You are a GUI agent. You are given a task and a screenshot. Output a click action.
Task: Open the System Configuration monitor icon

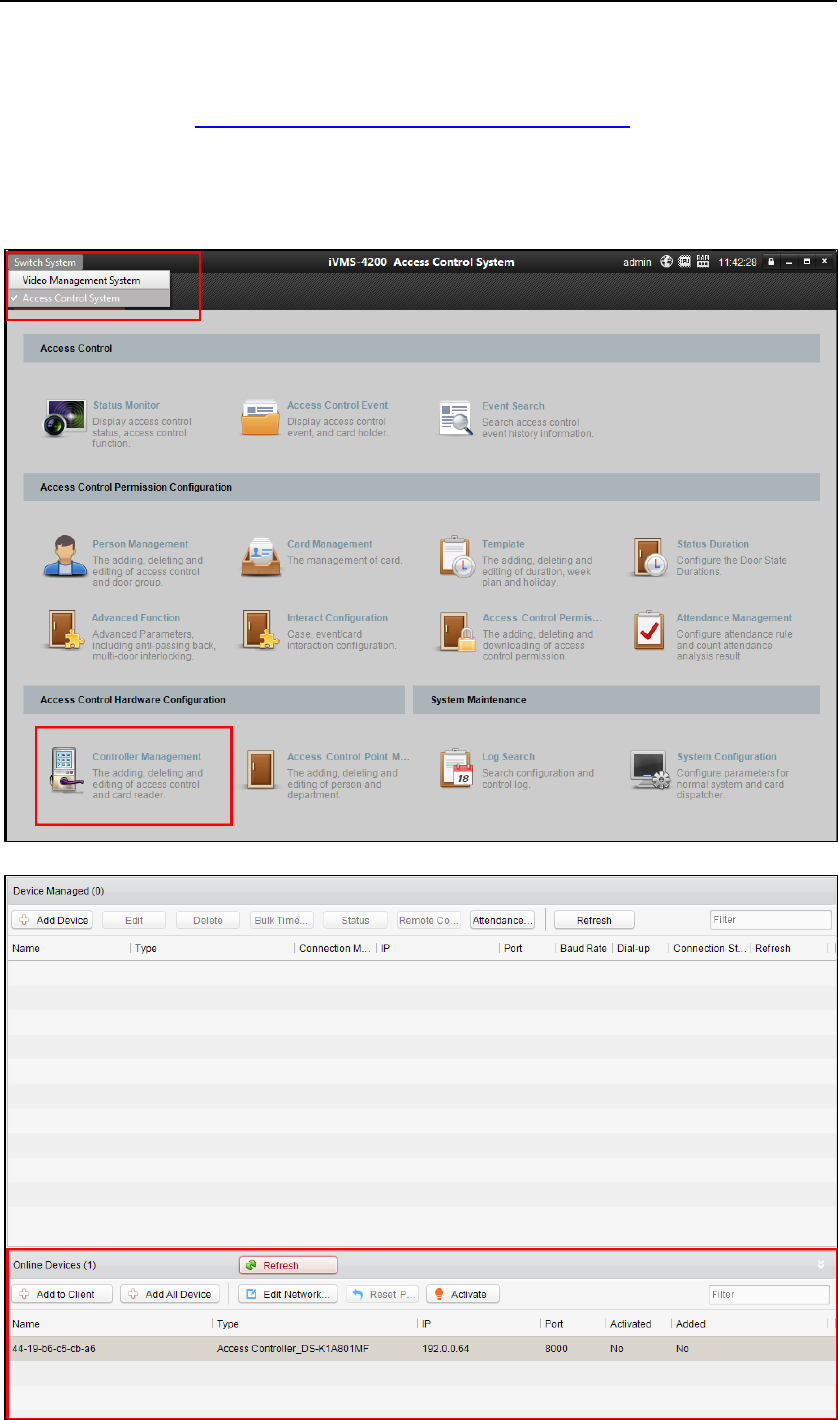pyautogui.click(x=650, y=771)
